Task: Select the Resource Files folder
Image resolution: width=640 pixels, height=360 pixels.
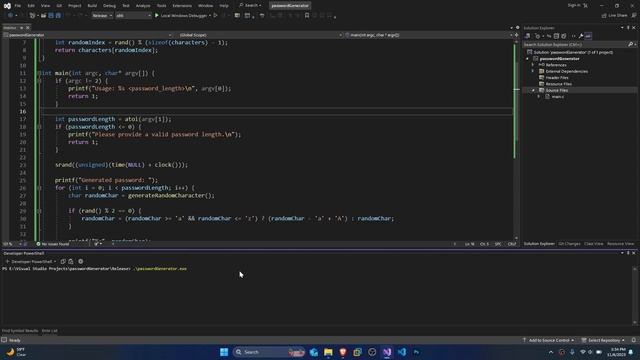Action: (558, 84)
